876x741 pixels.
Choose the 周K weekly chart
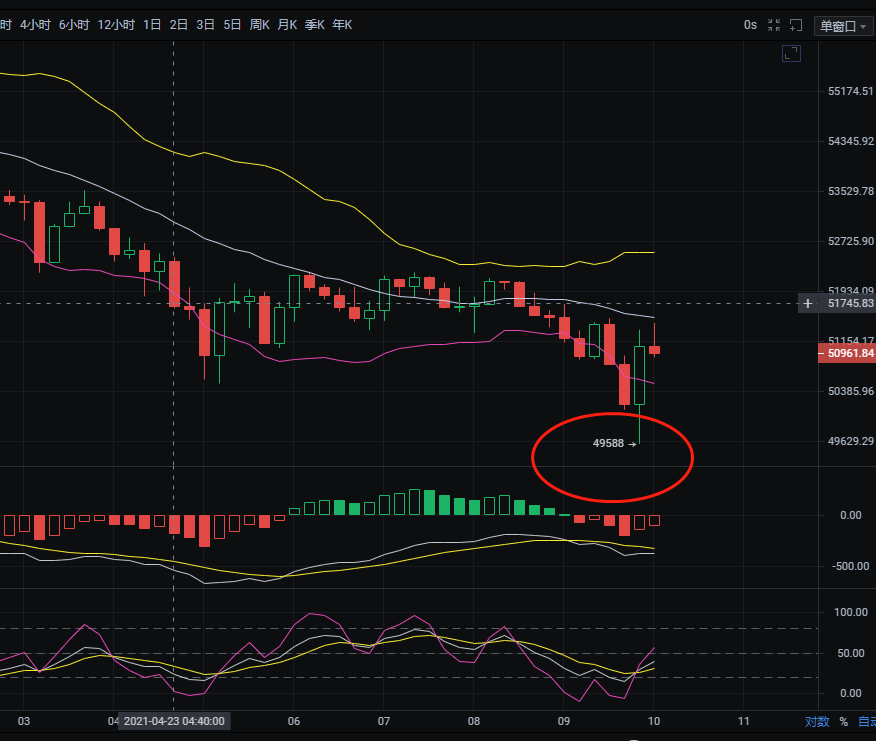[x=259, y=25]
